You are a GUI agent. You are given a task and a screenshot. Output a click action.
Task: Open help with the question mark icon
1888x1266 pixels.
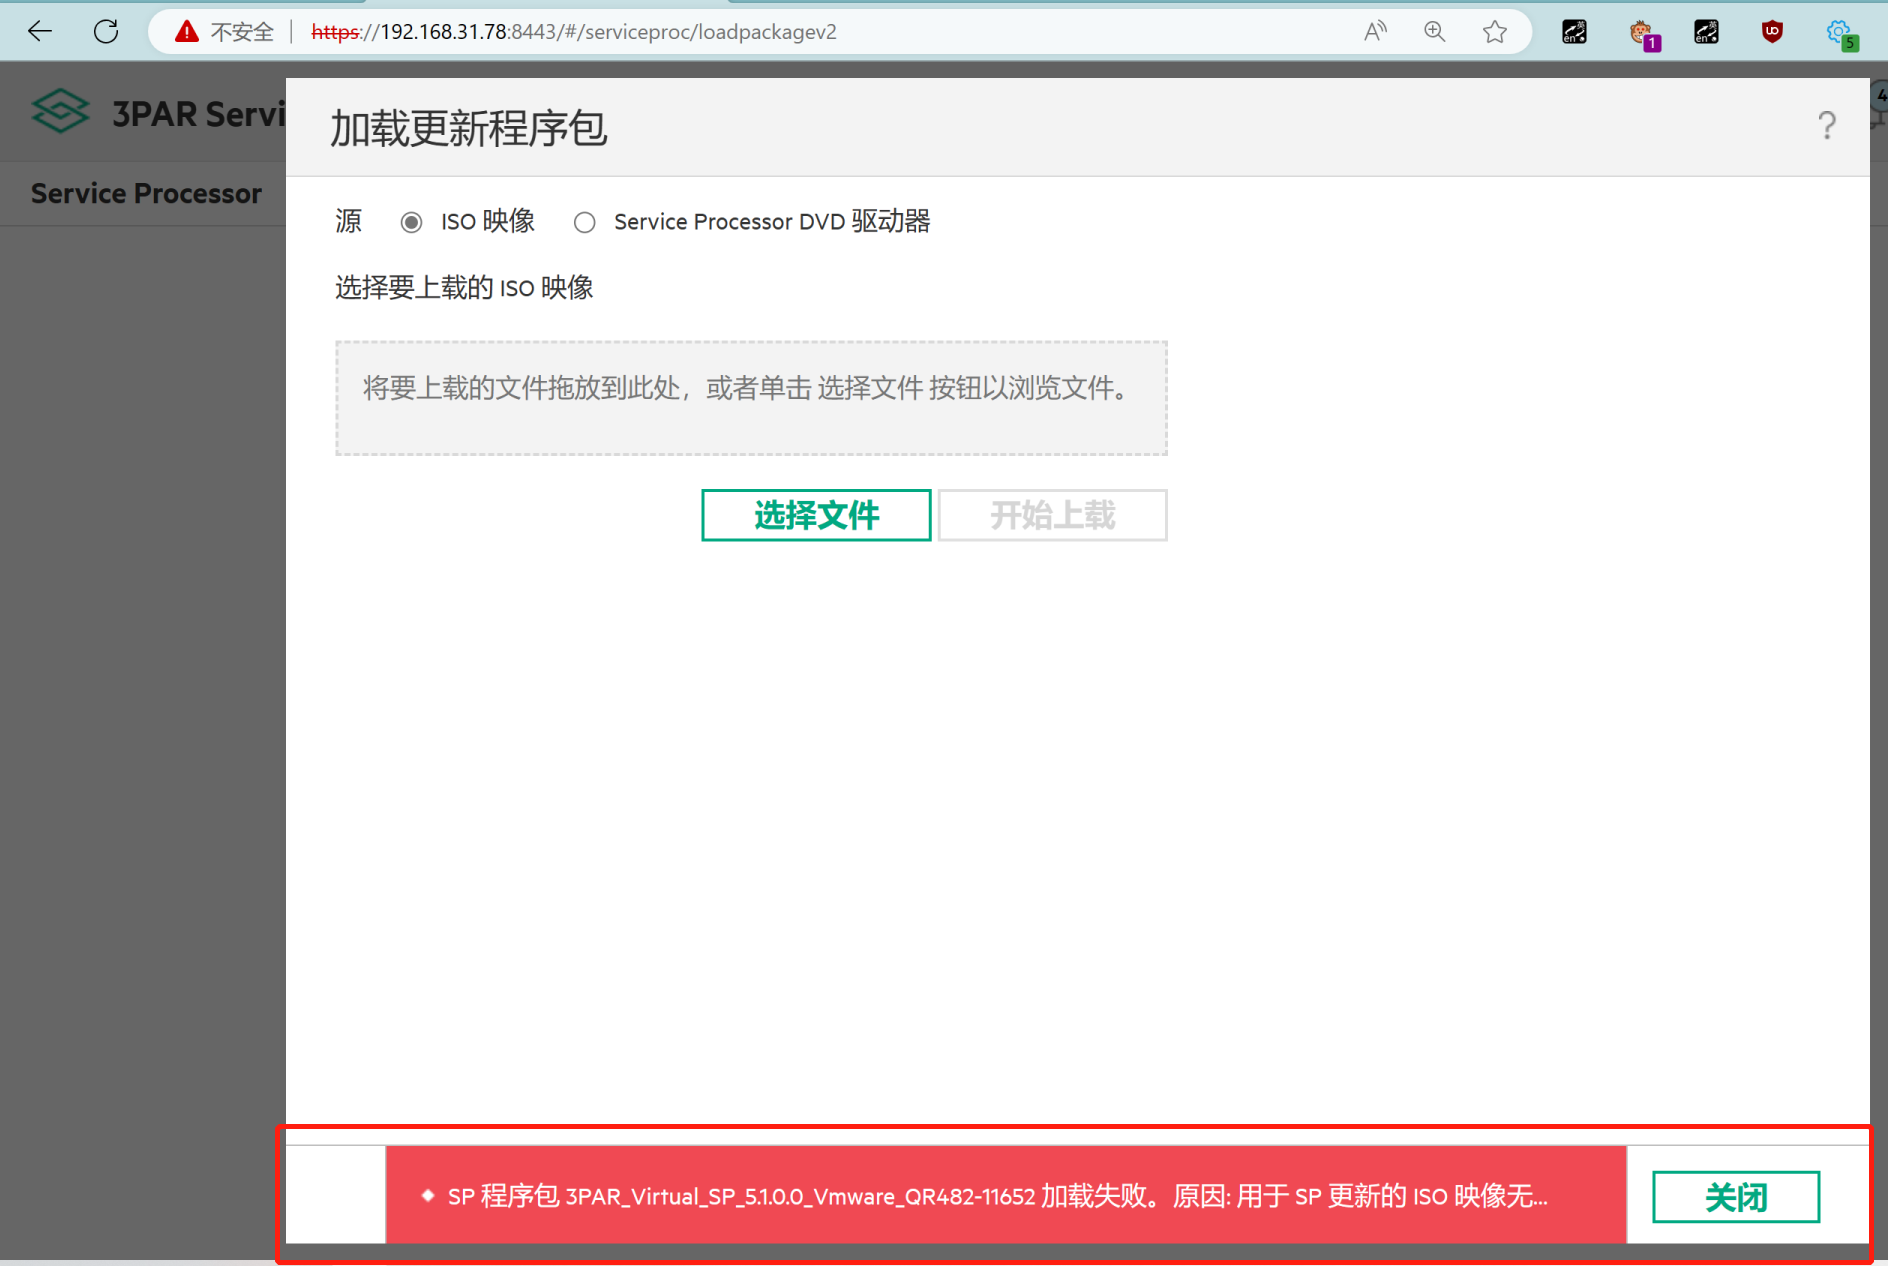pos(1827,126)
